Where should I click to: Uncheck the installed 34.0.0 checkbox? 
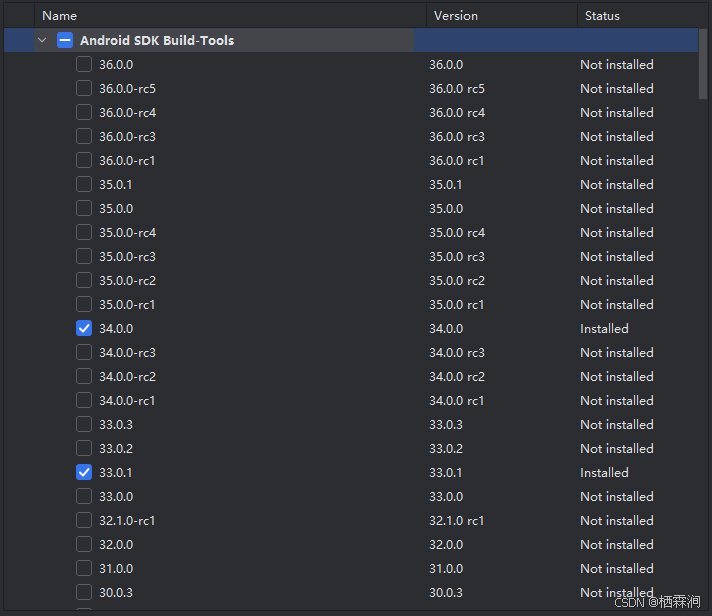84,329
